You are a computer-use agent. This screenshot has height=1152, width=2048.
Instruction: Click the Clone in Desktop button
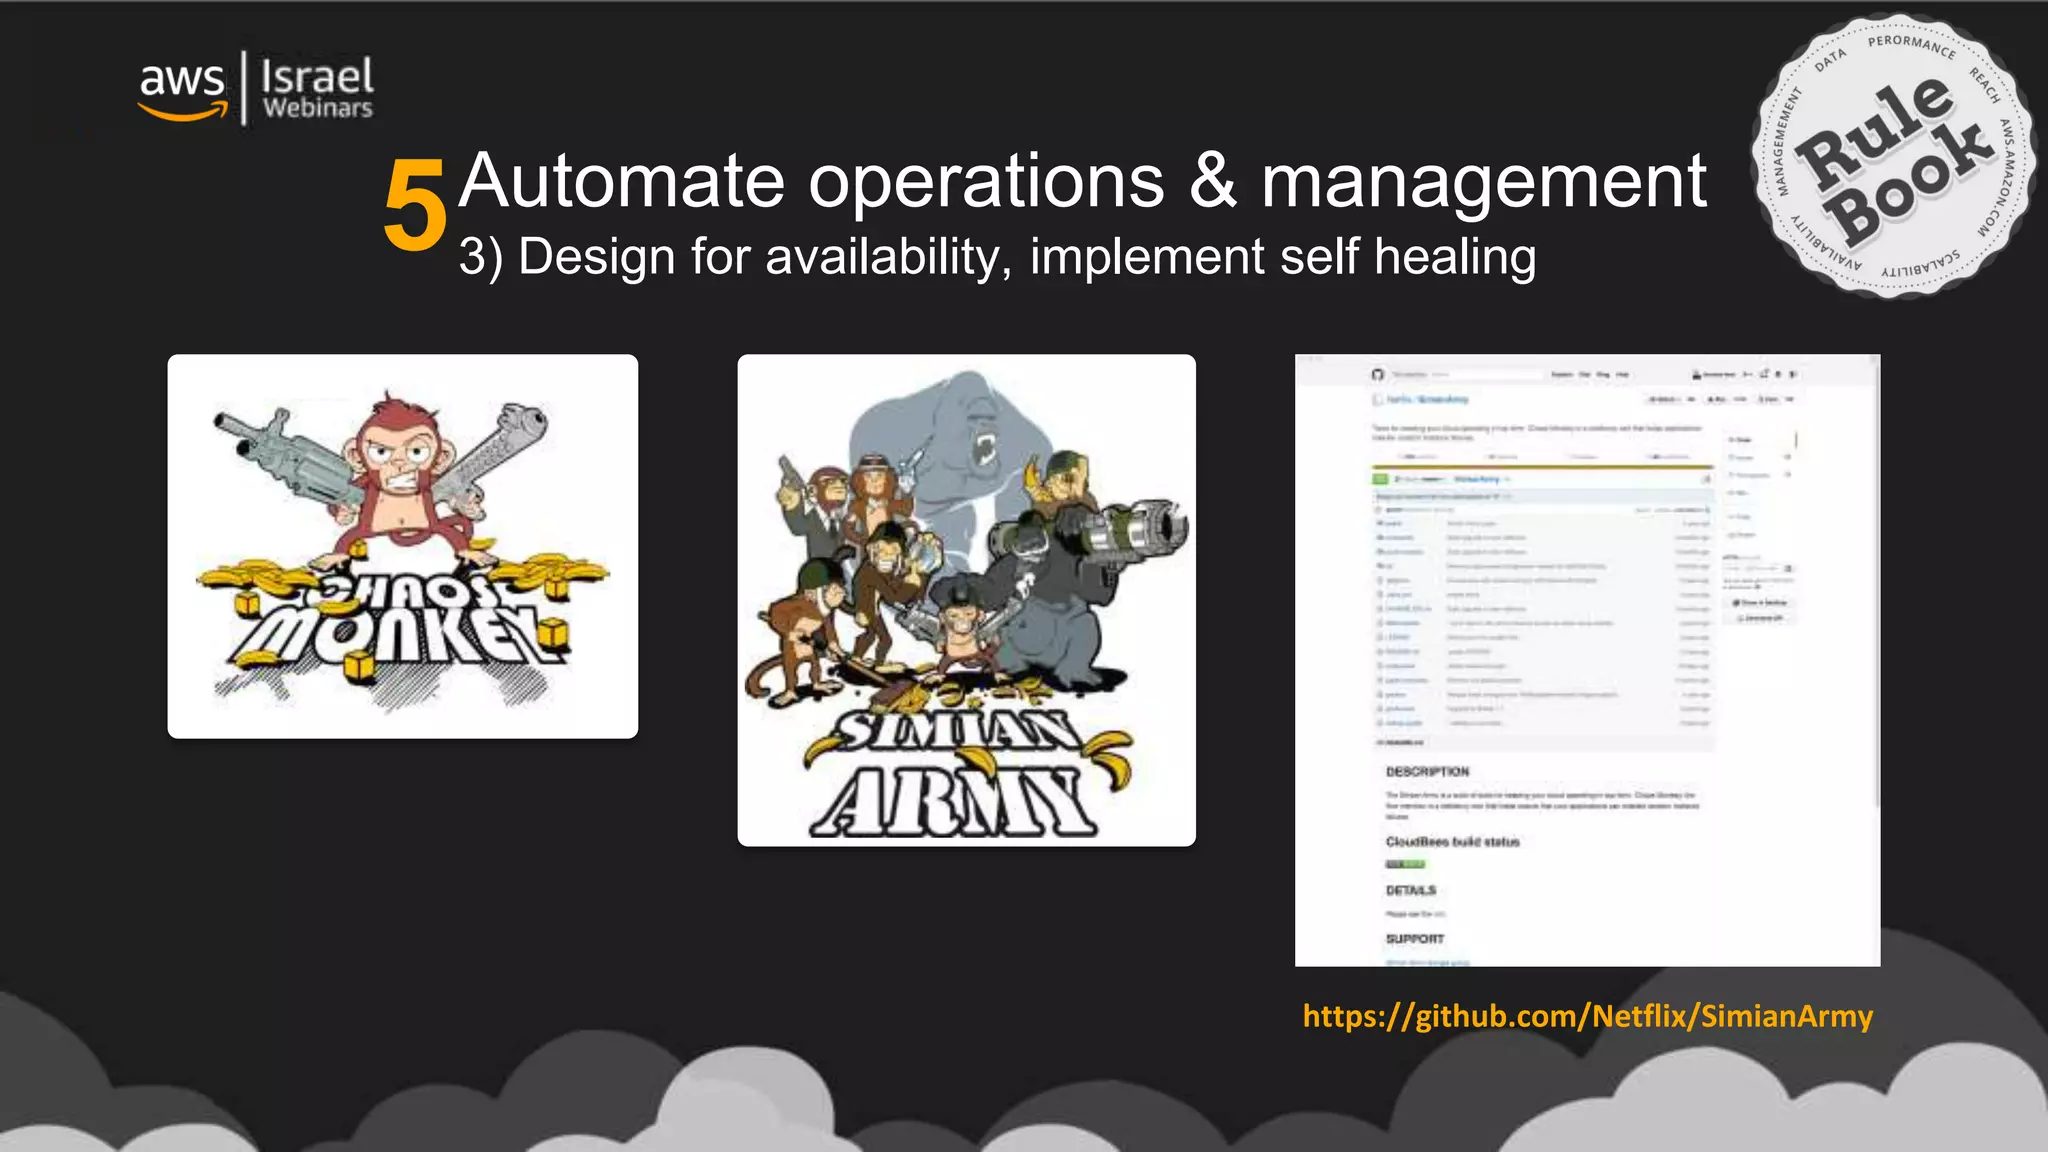click(x=1759, y=603)
